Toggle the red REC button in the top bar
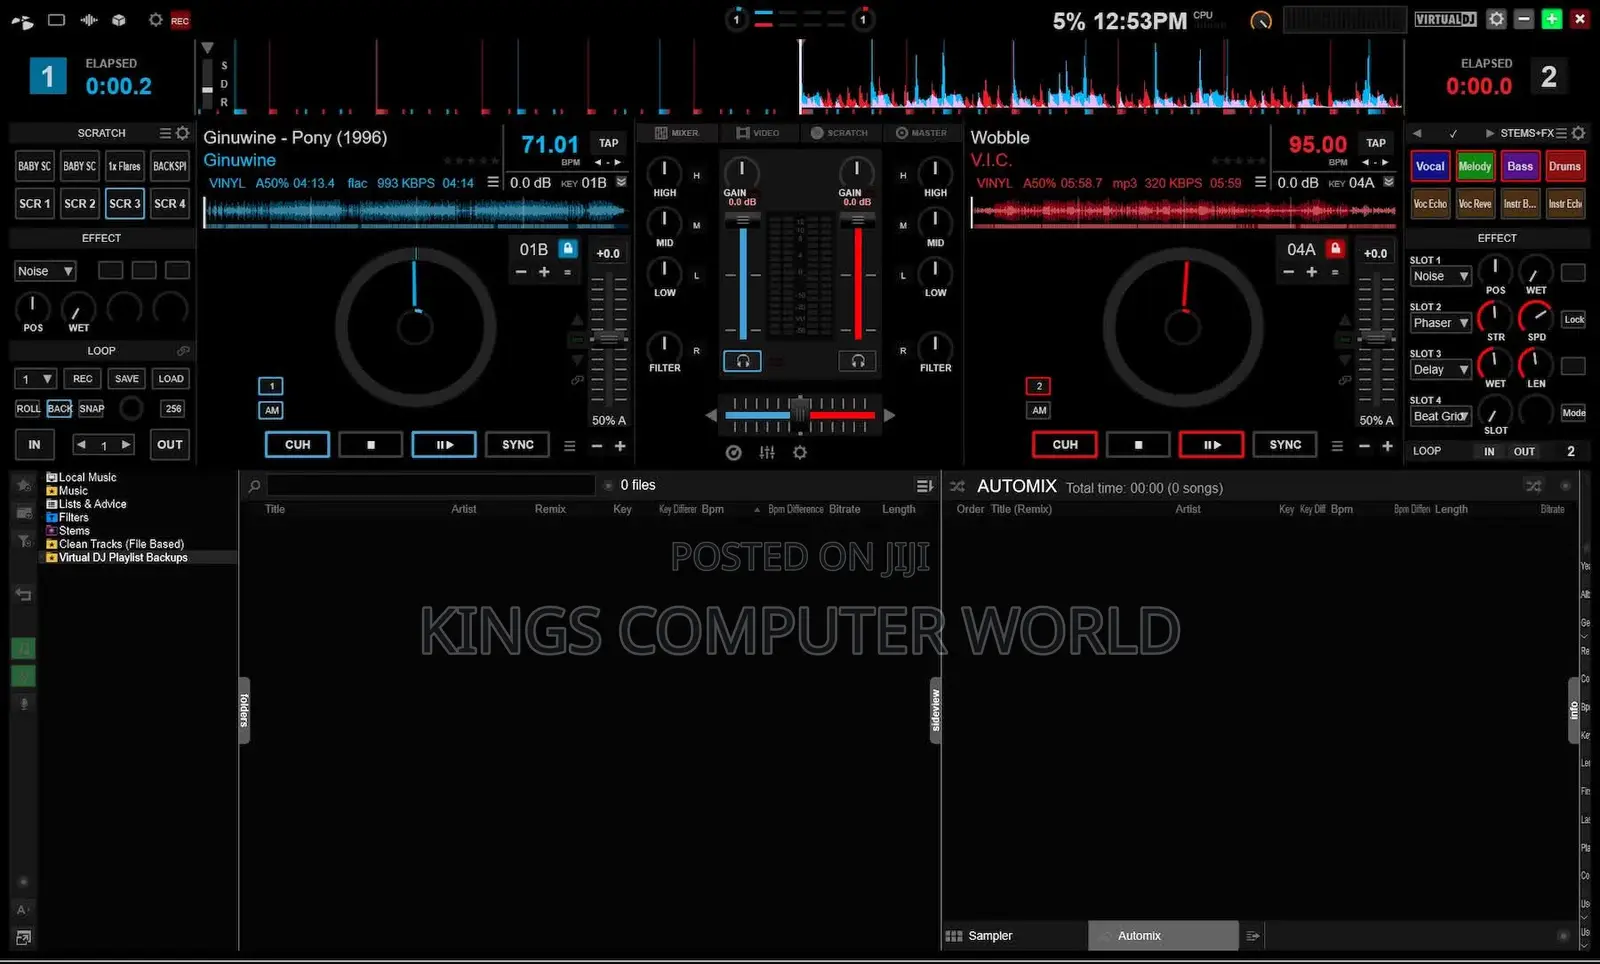Screen dimensions: 1600x964 [x=180, y=20]
